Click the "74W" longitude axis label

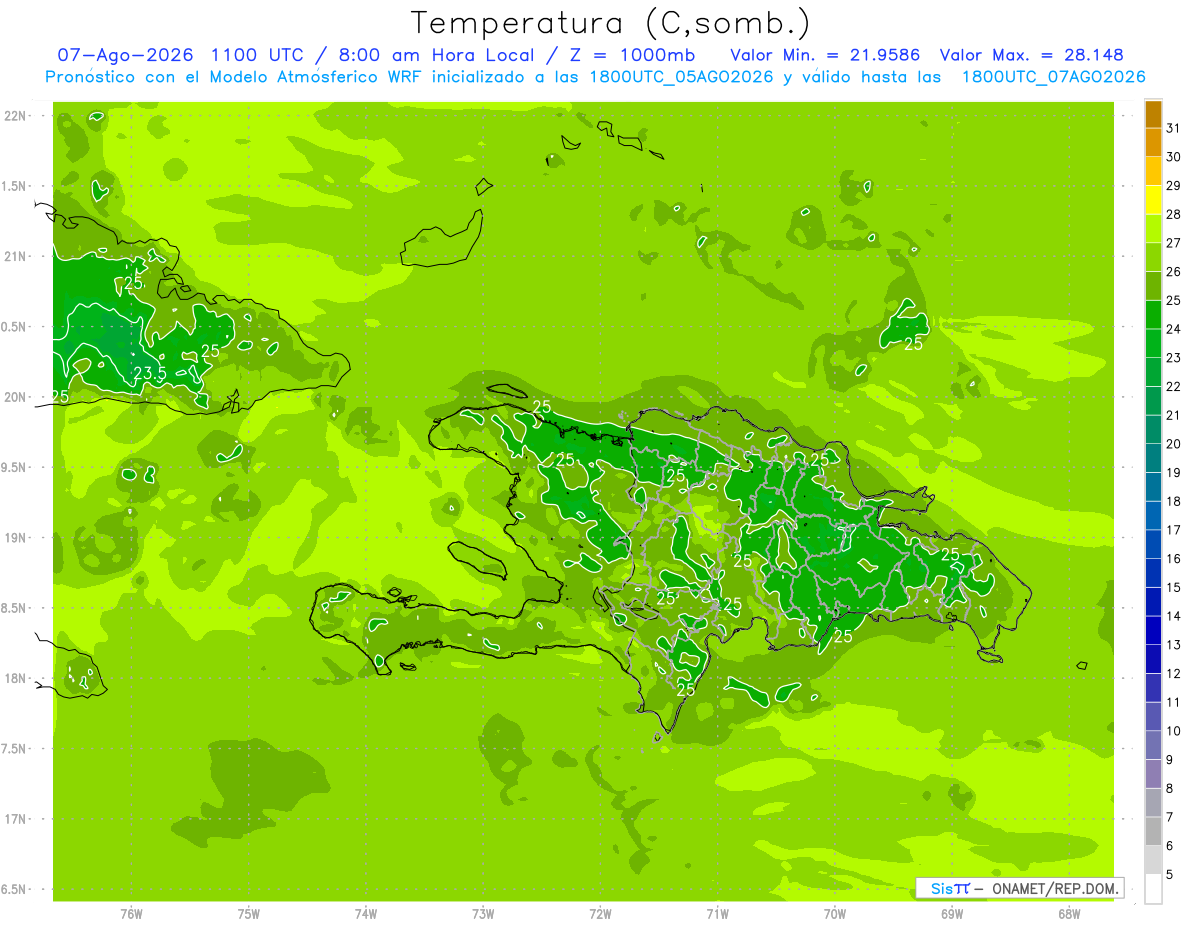(366, 914)
